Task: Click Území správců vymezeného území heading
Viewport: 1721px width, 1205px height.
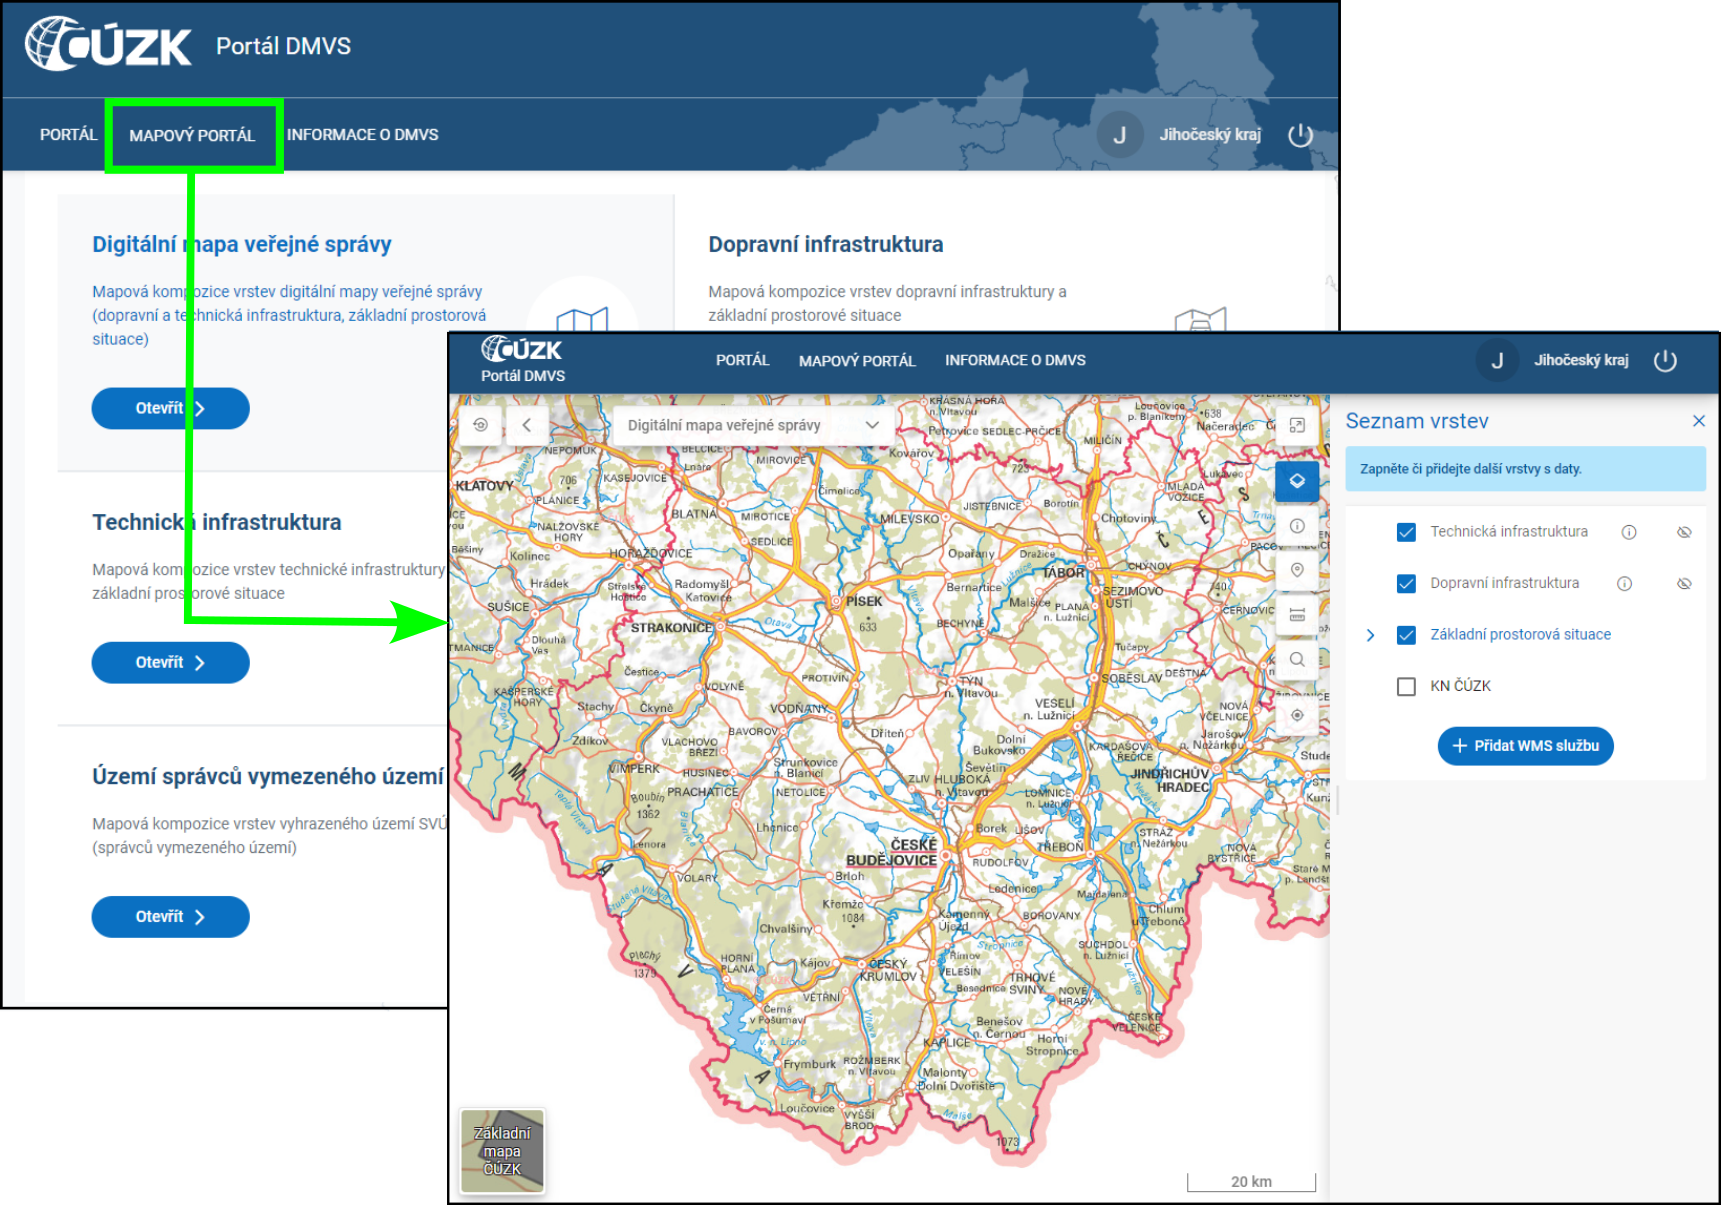Action: point(268,776)
